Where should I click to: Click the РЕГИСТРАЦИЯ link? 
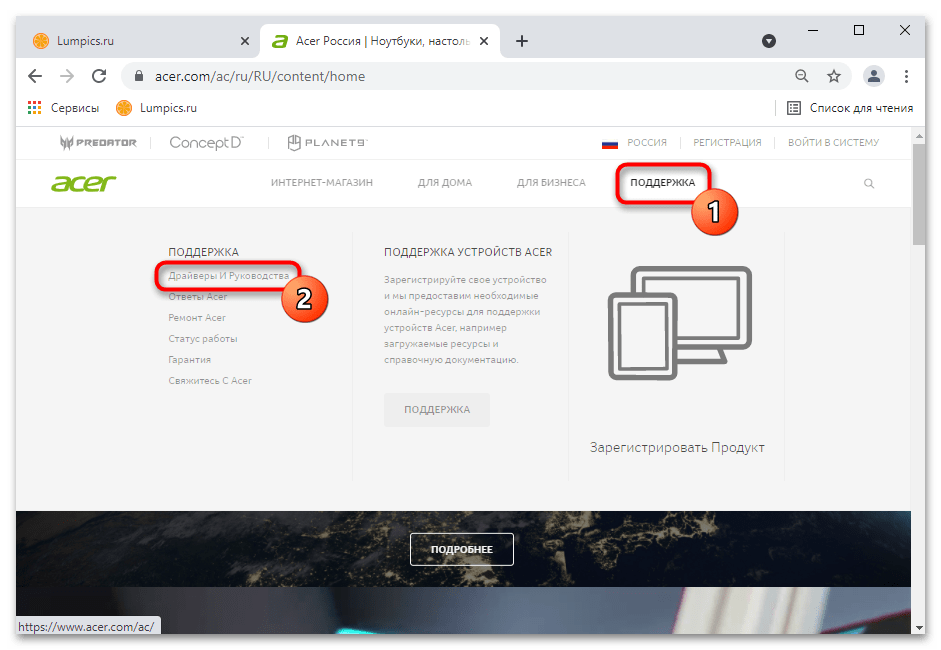click(x=727, y=143)
